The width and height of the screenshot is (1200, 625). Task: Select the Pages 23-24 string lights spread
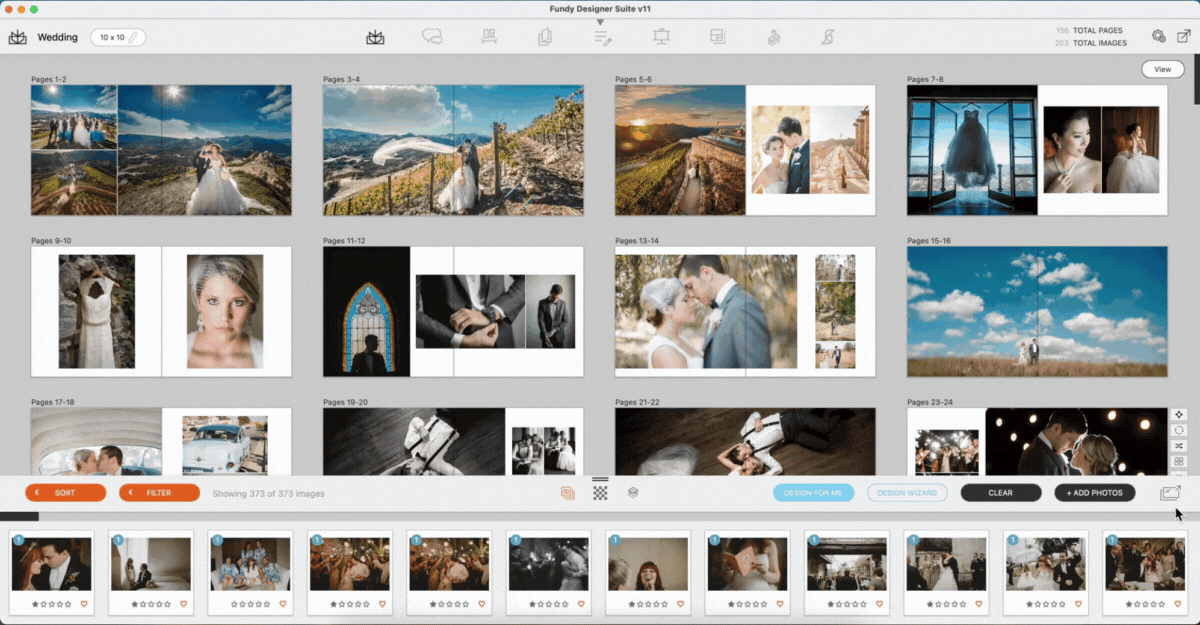(1037, 441)
